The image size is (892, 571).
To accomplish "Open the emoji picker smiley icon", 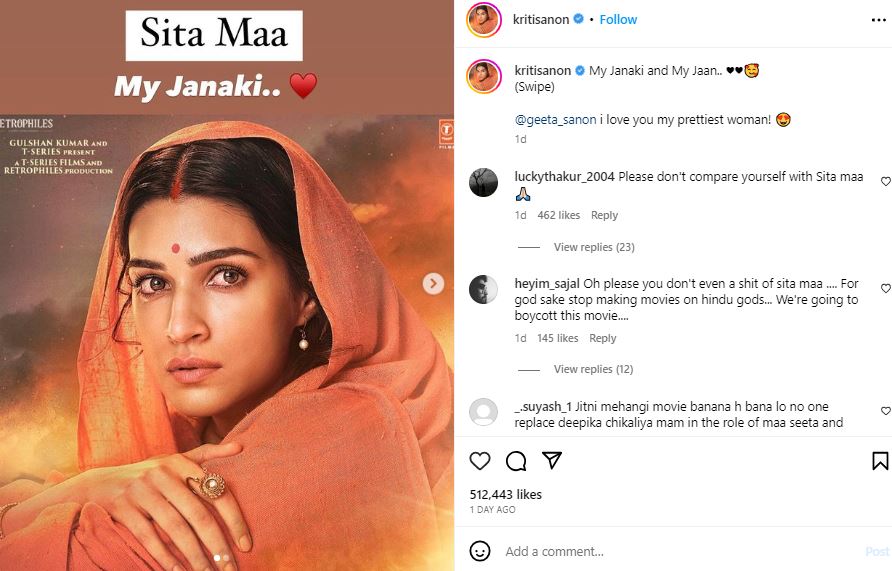I will click(480, 551).
